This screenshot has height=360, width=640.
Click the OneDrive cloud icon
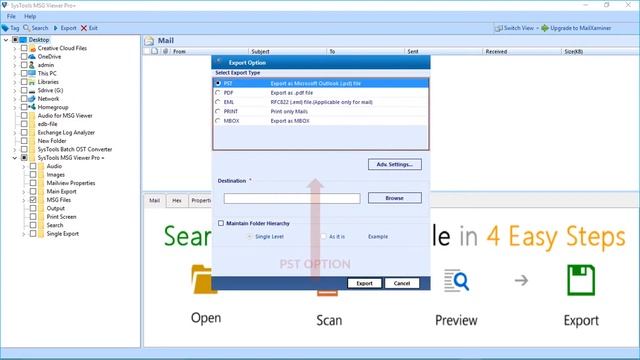click(x=32, y=57)
